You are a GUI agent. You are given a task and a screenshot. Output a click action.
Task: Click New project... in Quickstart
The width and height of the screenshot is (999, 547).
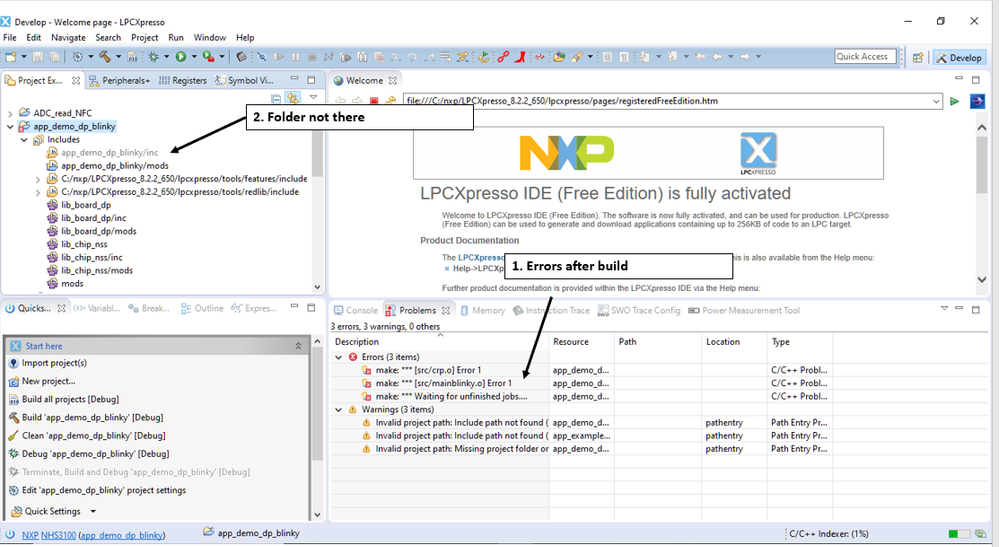48,381
